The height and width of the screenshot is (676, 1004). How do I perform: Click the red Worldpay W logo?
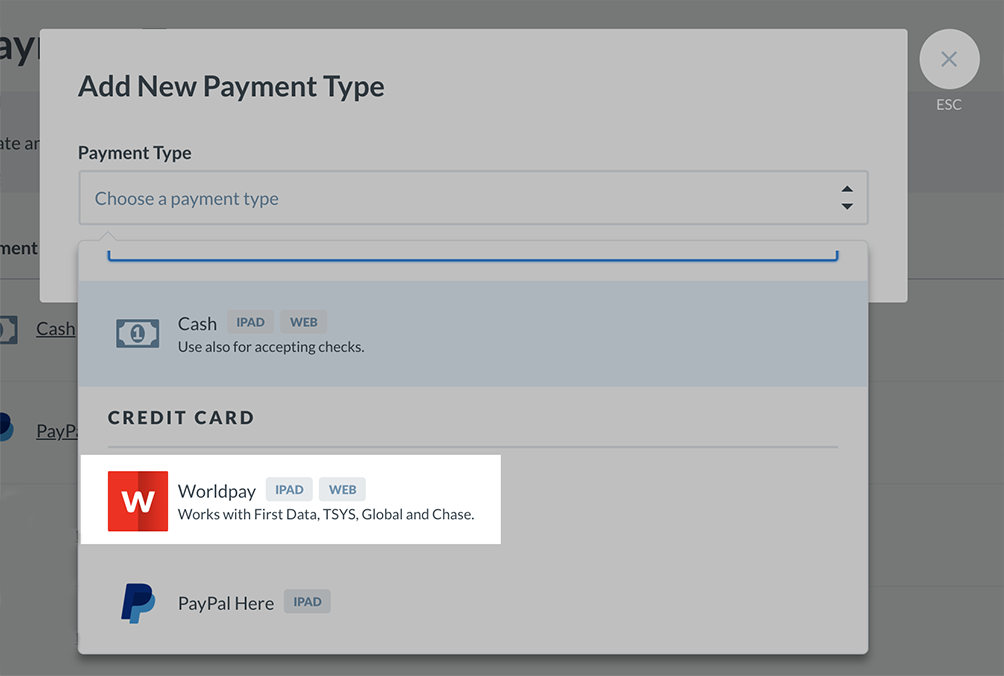click(137, 500)
